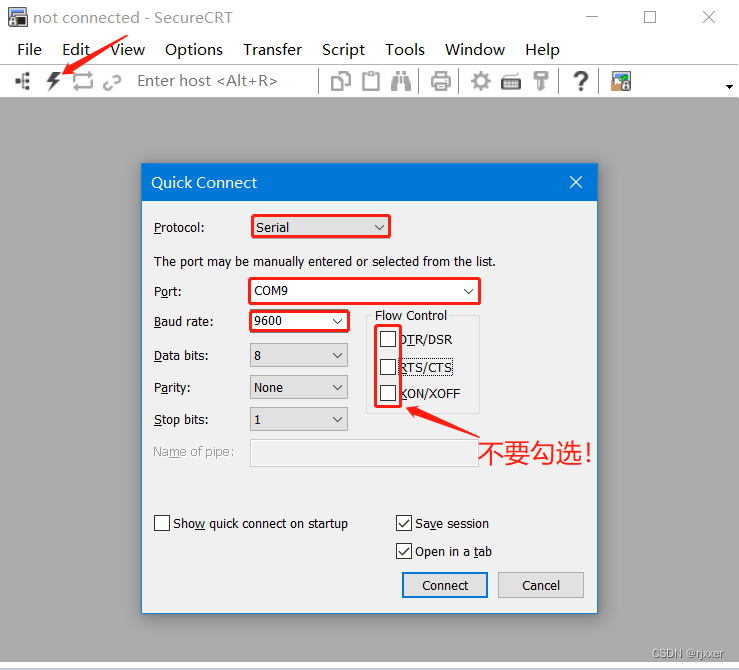Open Session Options gear icon

(x=481, y=81)
